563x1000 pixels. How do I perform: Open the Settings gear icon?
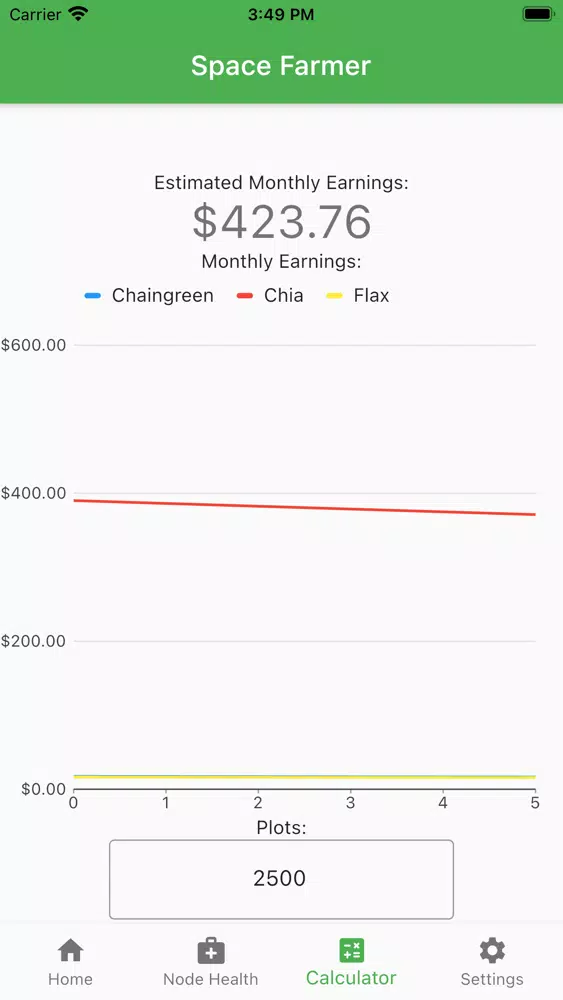coord(492,951)
